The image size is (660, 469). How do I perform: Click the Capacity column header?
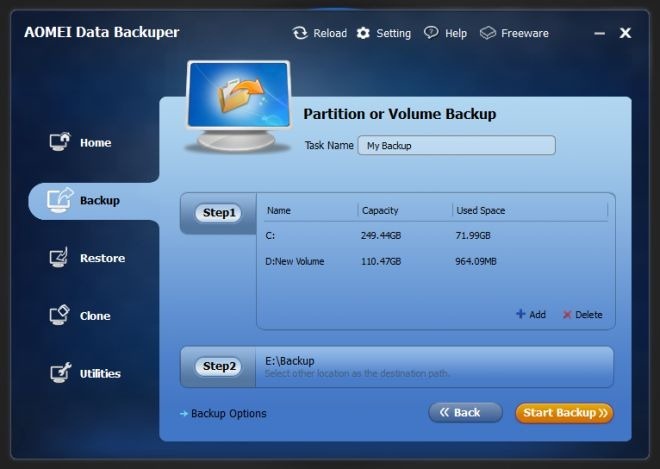[x=380, y=211]
